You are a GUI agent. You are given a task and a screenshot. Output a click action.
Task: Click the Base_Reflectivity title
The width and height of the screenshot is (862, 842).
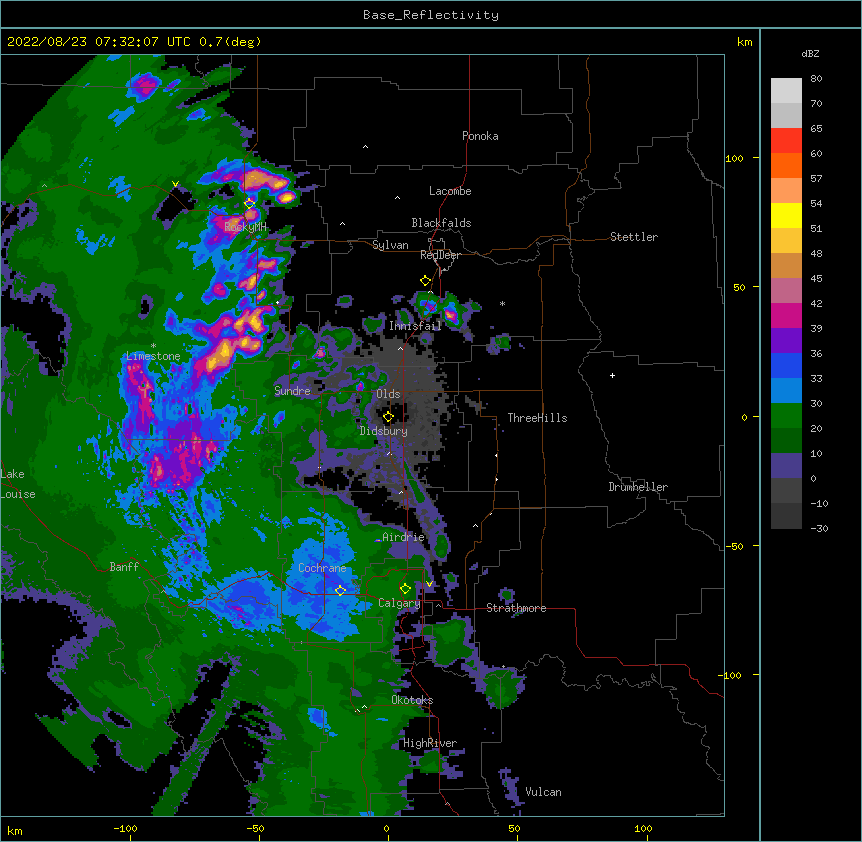431,15
